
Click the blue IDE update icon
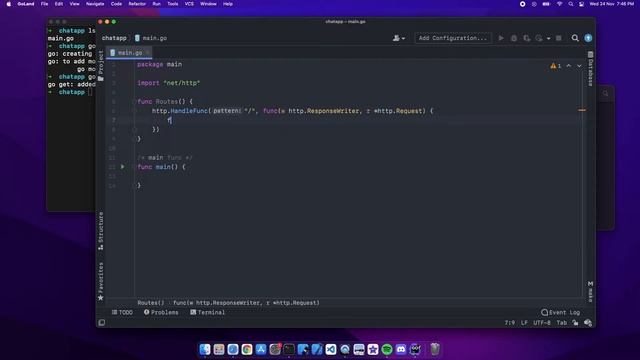point(588,38)
